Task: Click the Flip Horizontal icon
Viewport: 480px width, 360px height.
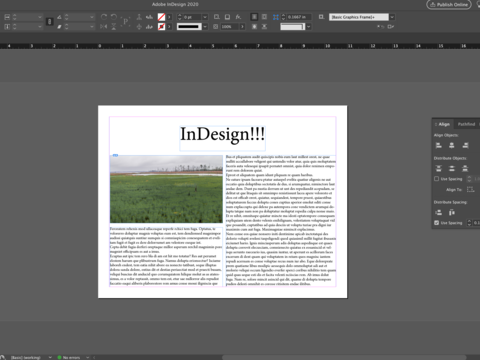Action: [x=104, y=27]
